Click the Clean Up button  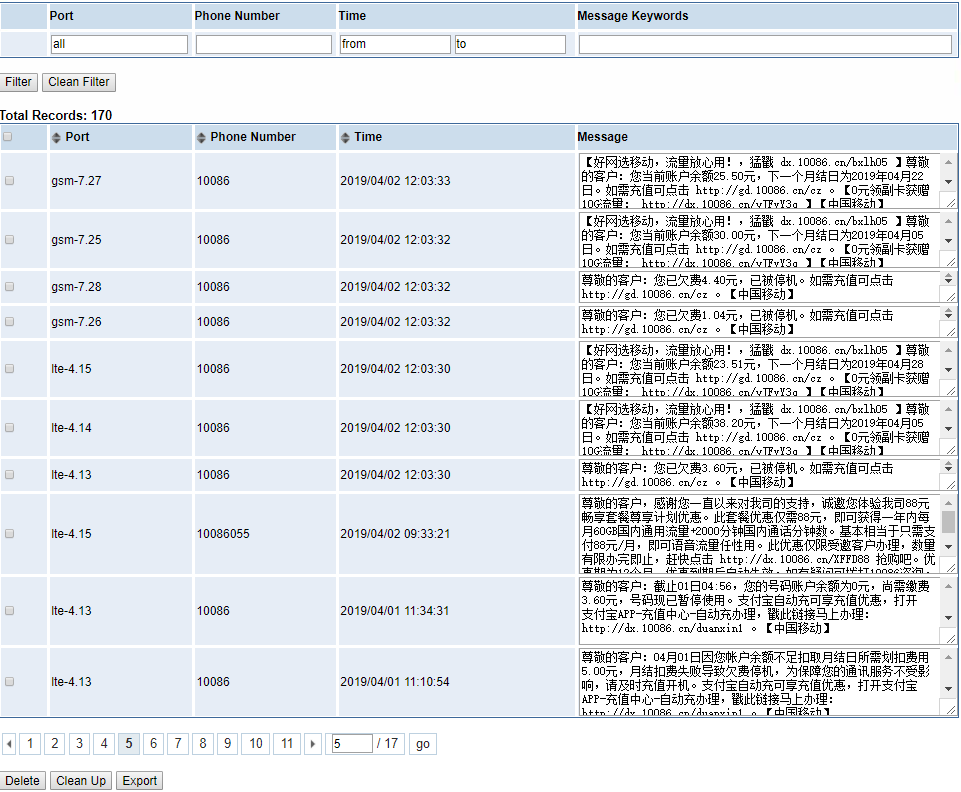81,781
